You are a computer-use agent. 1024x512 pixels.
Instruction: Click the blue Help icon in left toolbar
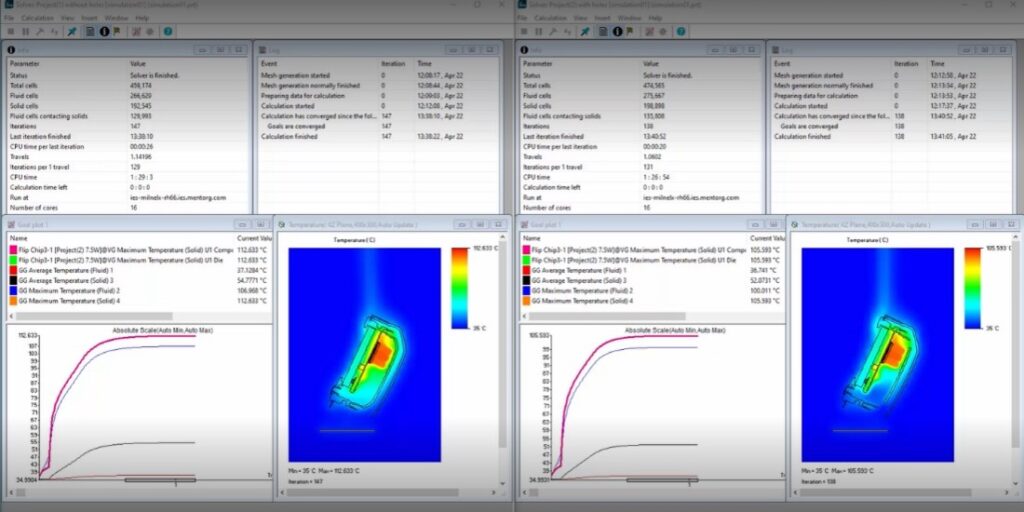167,31
